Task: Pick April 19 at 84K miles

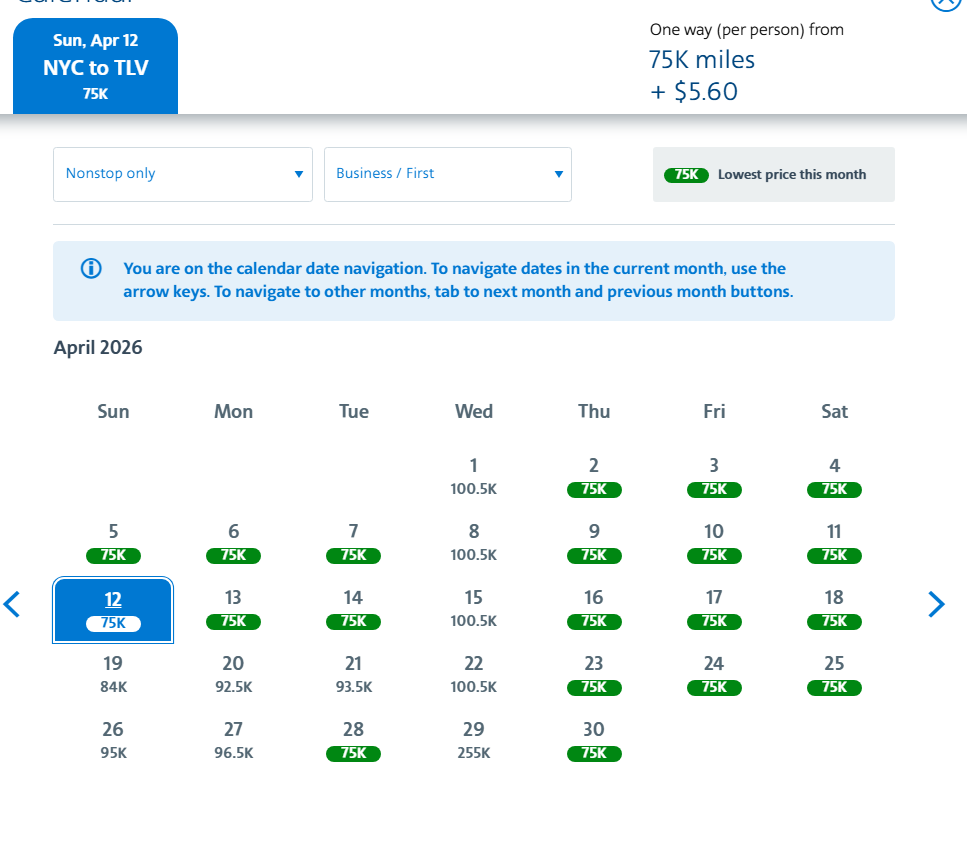Action: [113, 674]
